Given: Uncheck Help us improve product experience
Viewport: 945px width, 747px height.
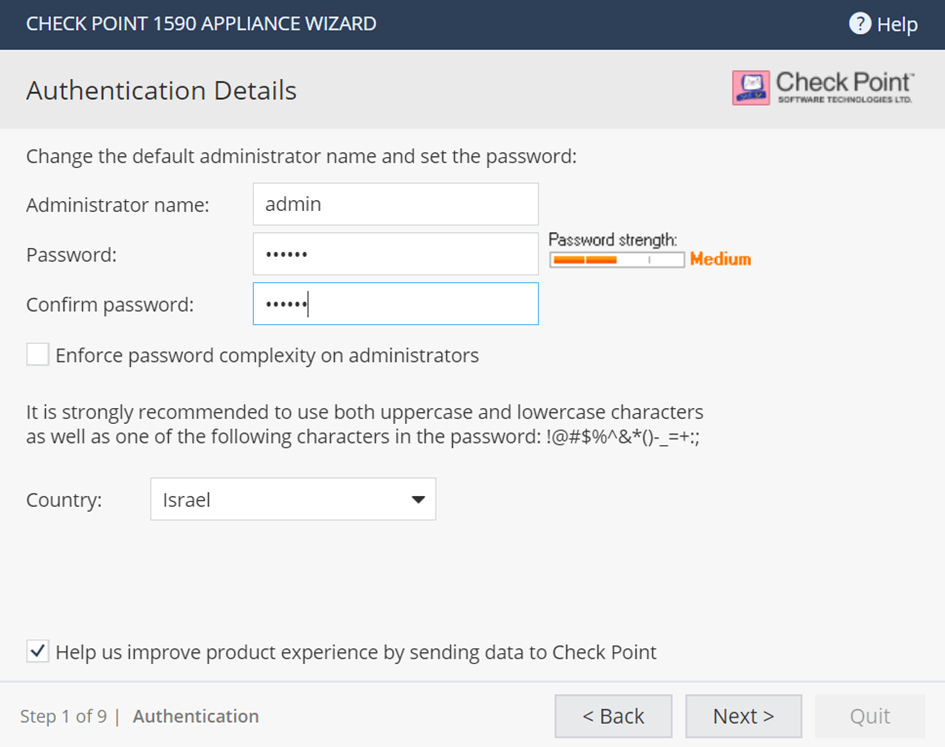Looking at the screenshot, I should point(37,652).
